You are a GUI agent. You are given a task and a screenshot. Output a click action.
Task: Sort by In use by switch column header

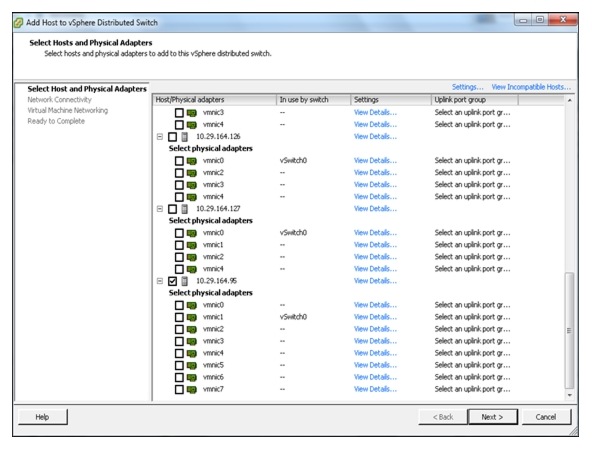click(x=313, y=100)
